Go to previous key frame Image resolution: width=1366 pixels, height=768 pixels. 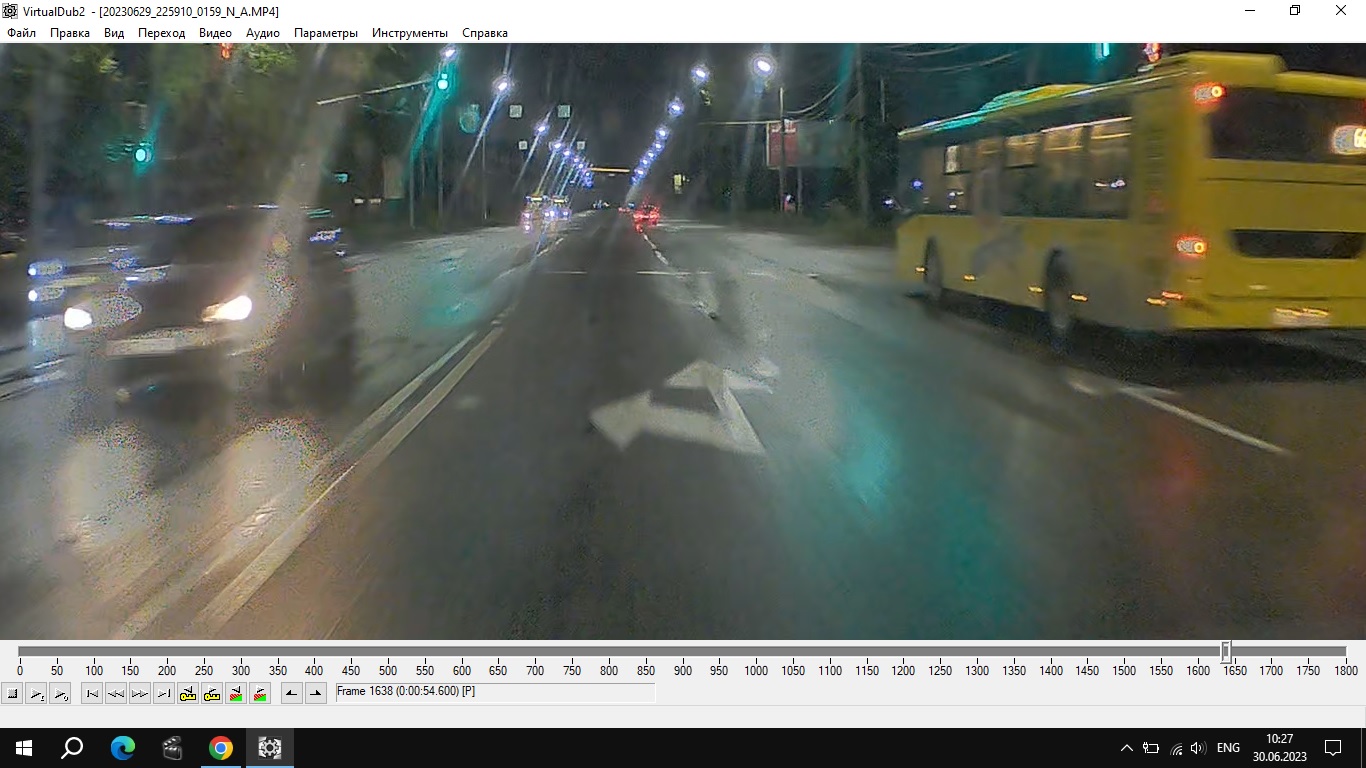click(188, 693)
